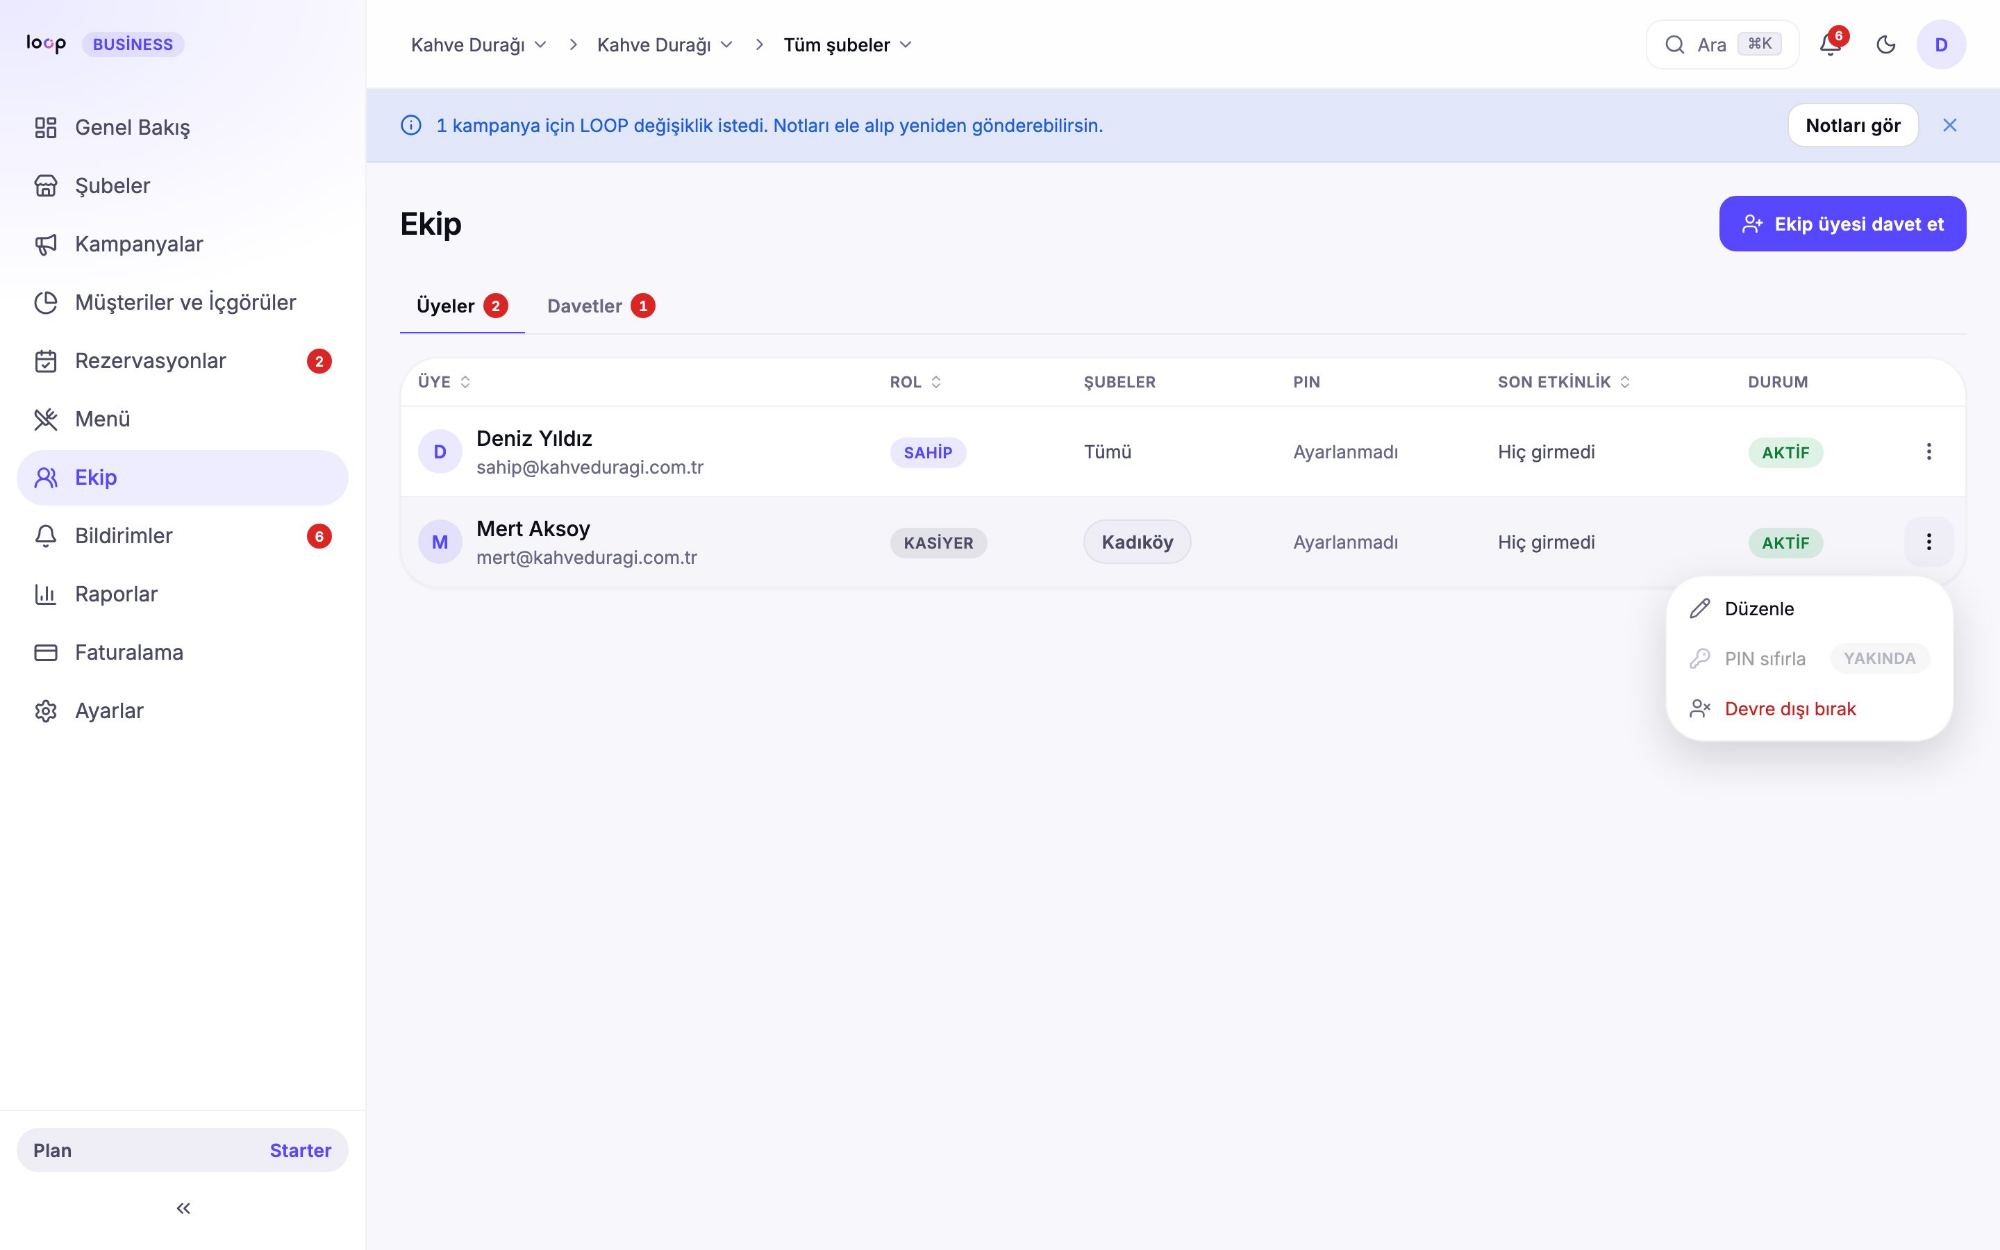The height and width of the screenshot is (1250, 2000).
Task: Go to Faturalama in the sidebar
Action: (x=183, y=653)
